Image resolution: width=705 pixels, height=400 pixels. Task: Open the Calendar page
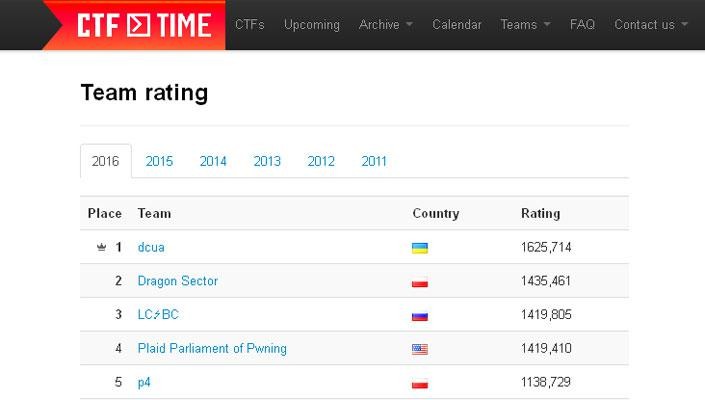[457, 24]
